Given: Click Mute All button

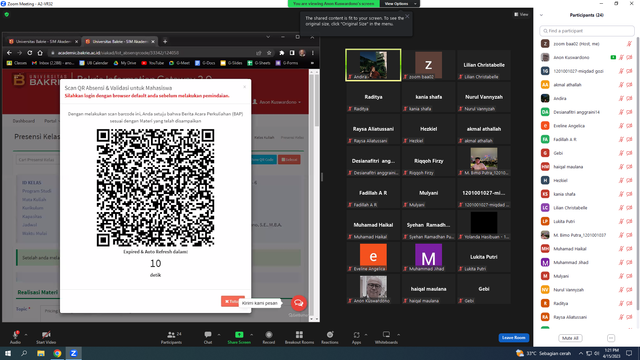Looking at the screenshot, I should point(570,338).
